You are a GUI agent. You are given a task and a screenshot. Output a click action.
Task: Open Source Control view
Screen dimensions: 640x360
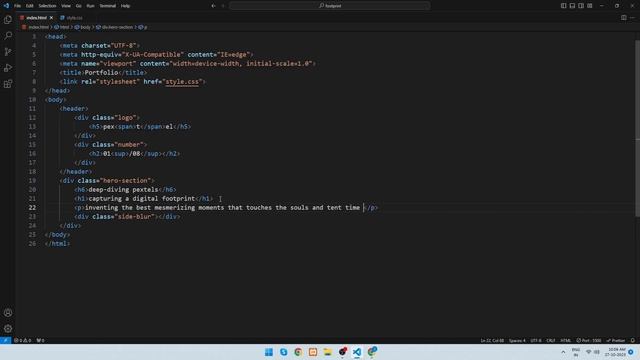[x=8, y=52]
